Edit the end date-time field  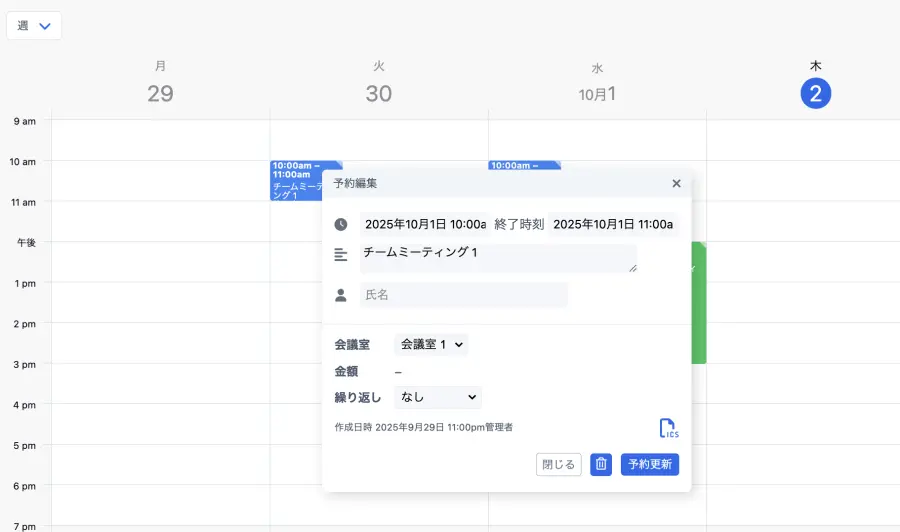[x=613, y=224]
